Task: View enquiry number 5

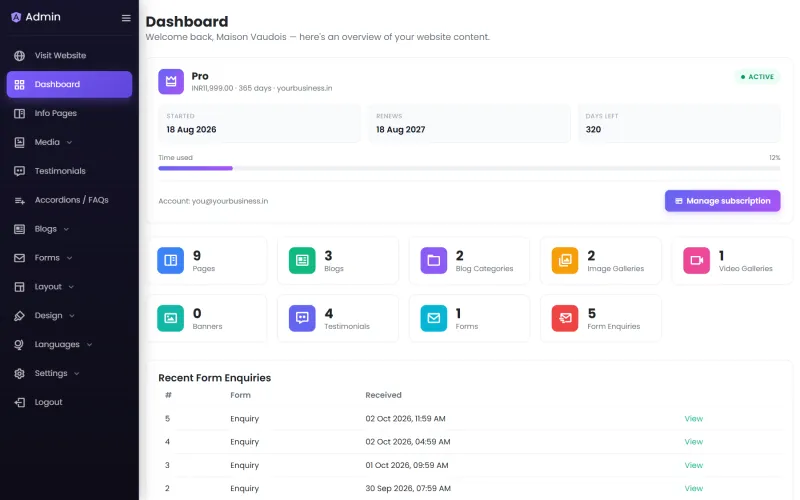Action: [x=693, y=419]
